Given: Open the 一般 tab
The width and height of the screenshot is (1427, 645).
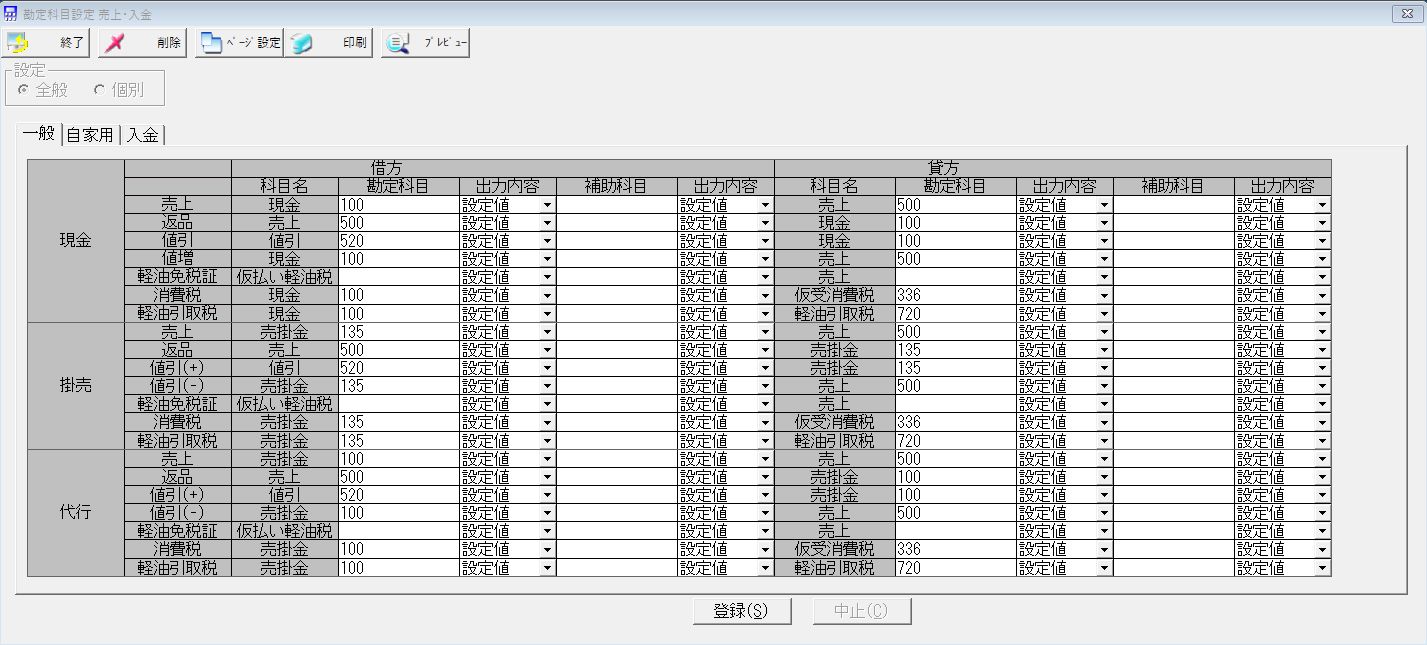Looking at the screenshot, I should [x=38, y=134].
